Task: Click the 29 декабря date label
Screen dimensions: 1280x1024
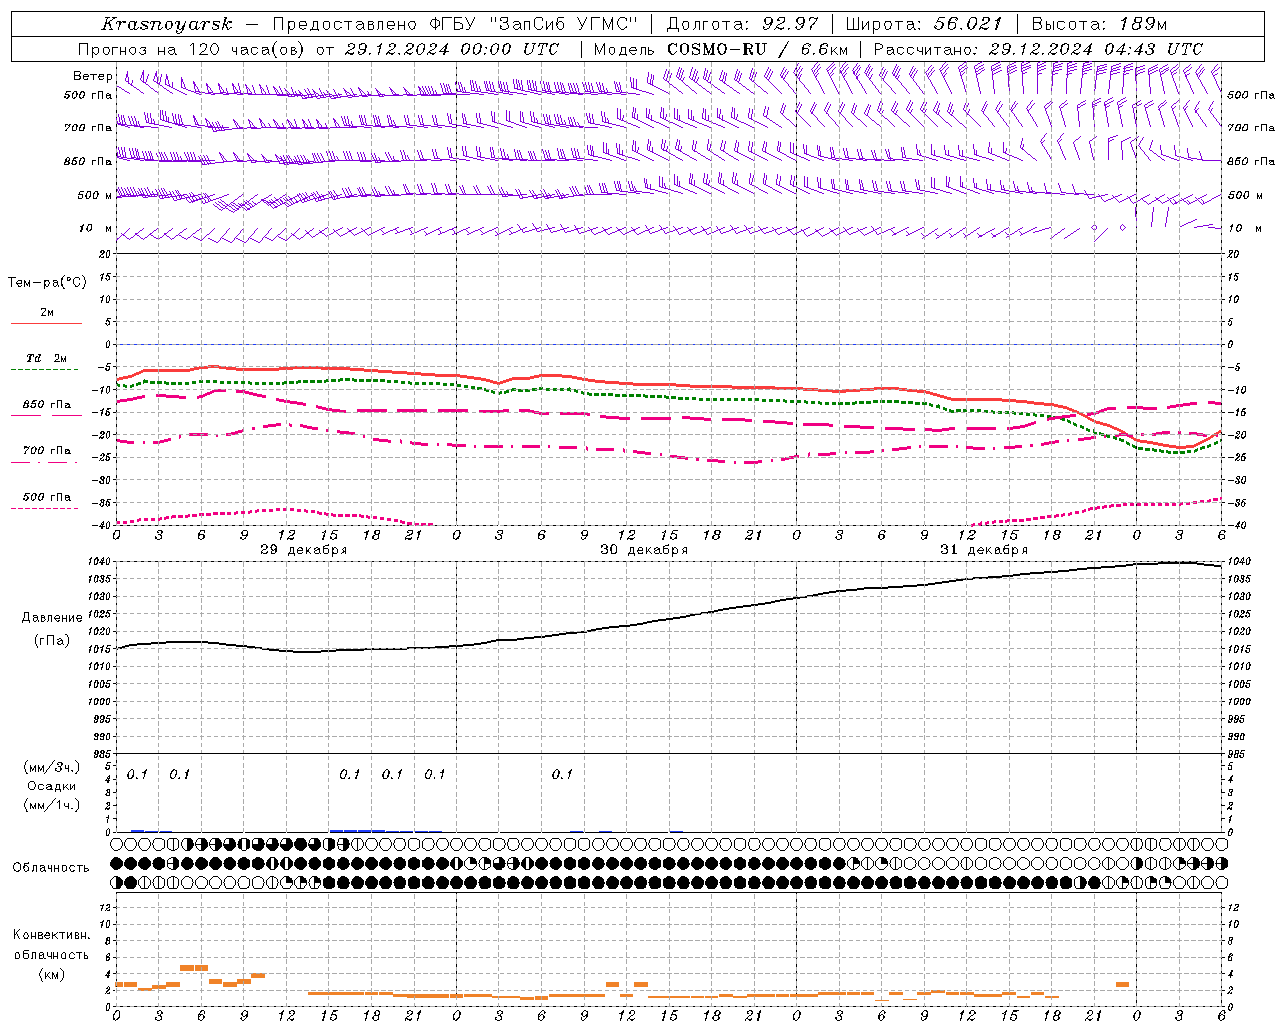Action: (x=304, y=550)
